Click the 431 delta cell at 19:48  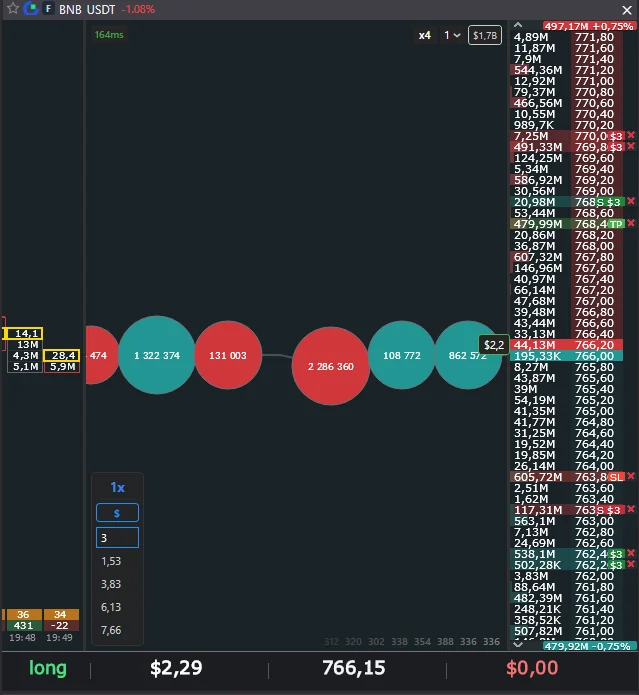23,625
